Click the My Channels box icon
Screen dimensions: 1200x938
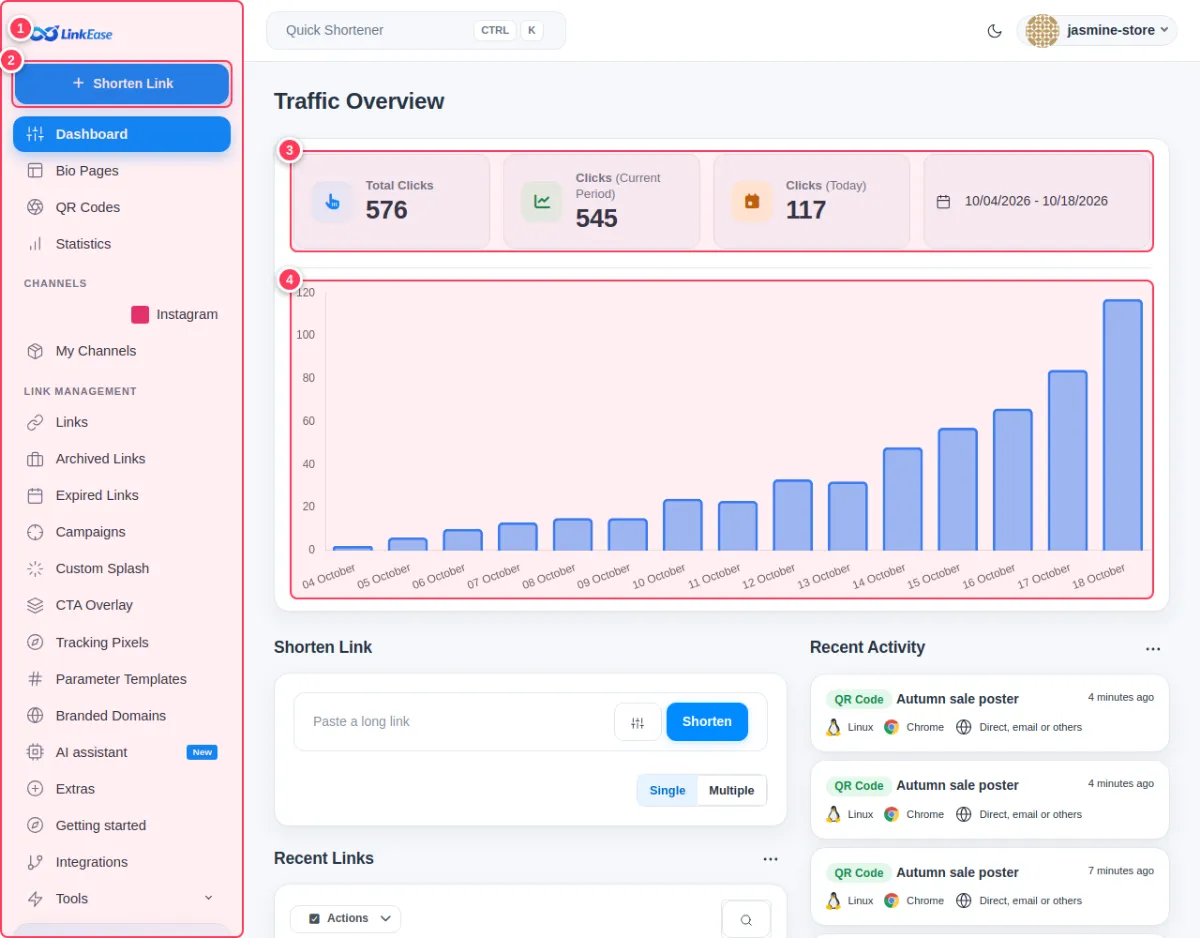35,351
